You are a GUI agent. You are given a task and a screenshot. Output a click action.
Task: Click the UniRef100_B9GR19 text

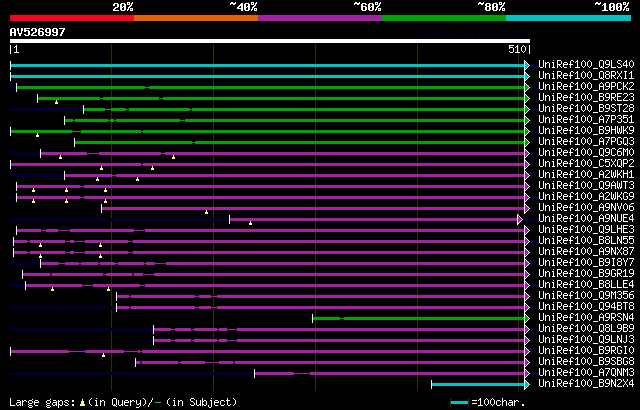(x=586, y=274)
